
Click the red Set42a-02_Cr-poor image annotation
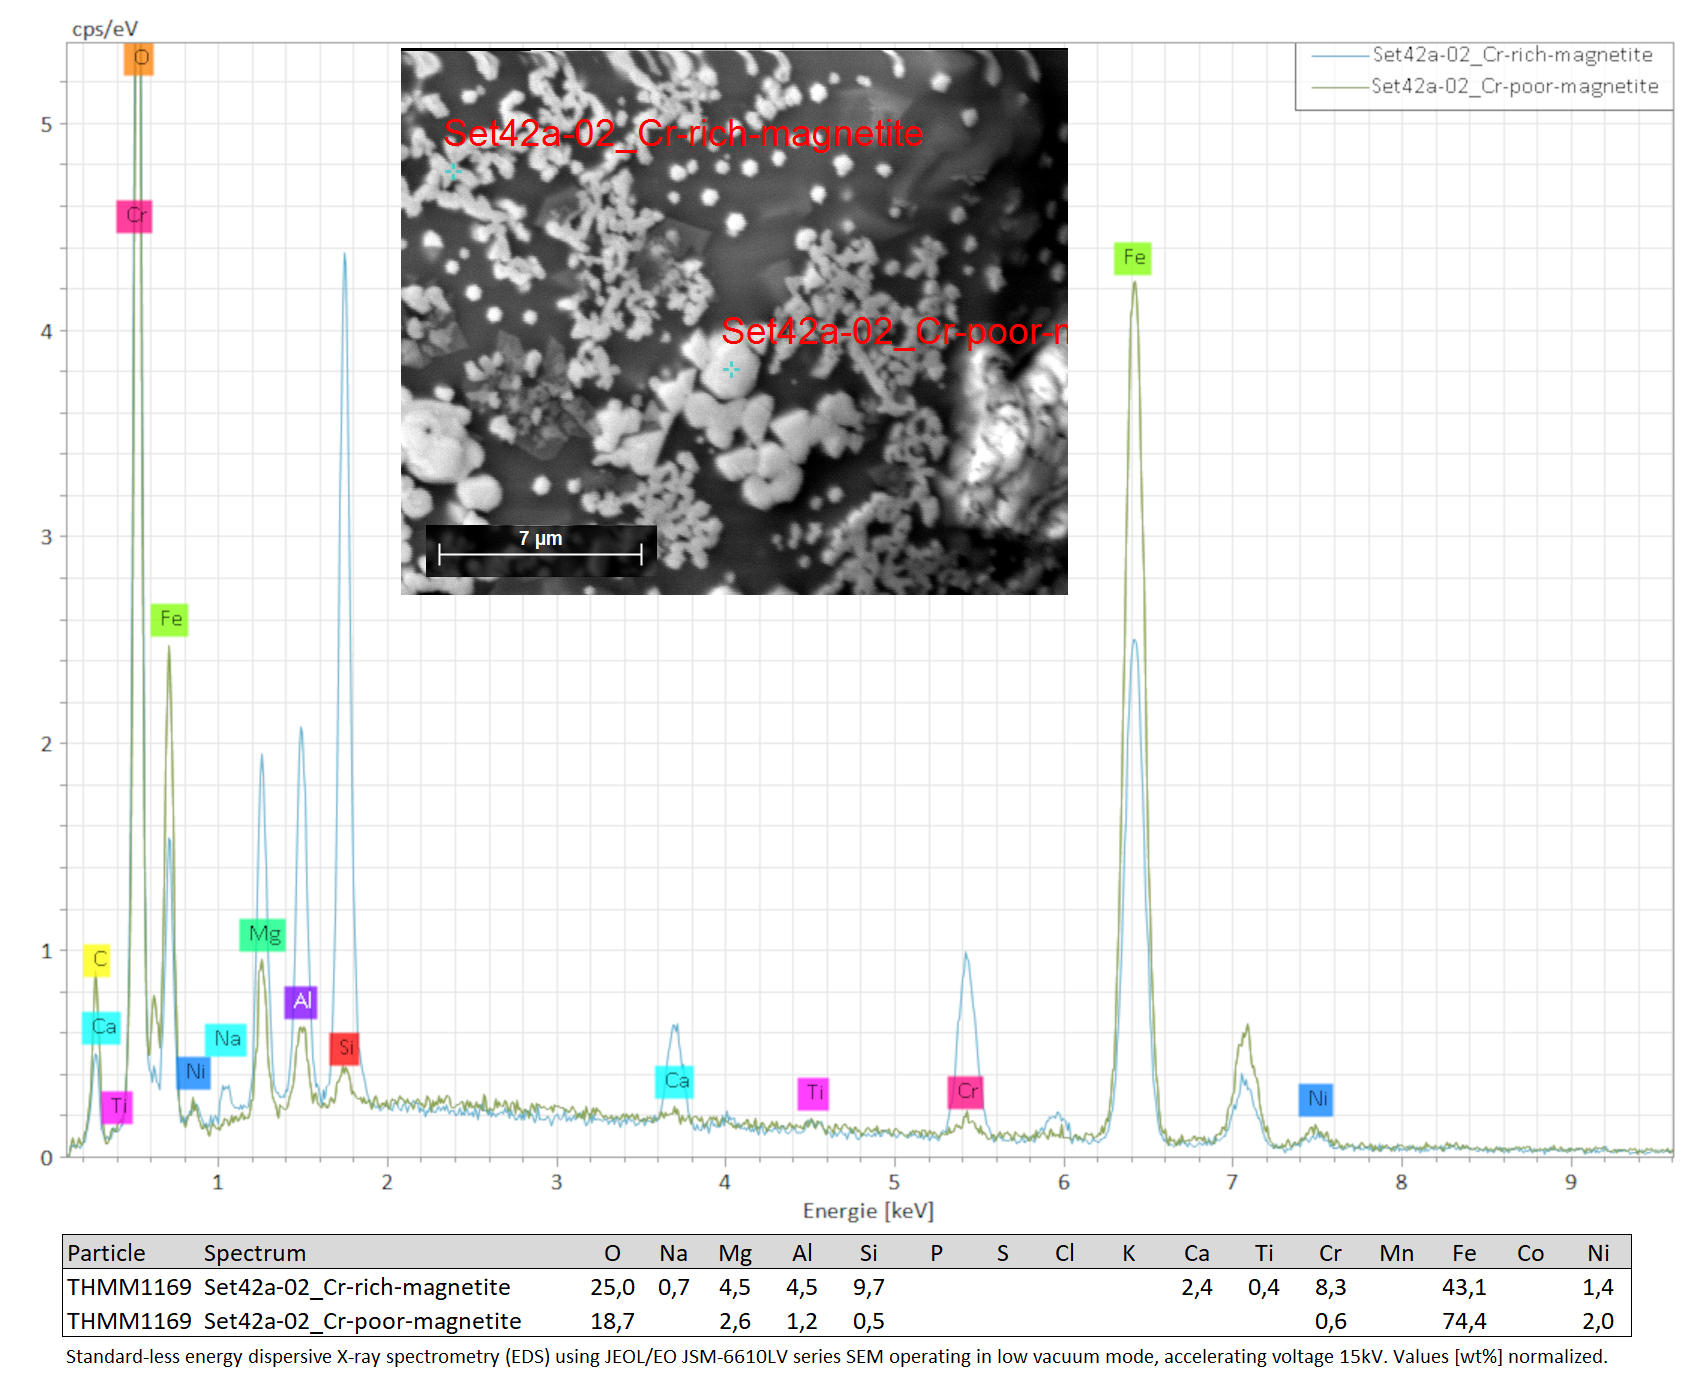pyautogui.click(x=894, y=331)
